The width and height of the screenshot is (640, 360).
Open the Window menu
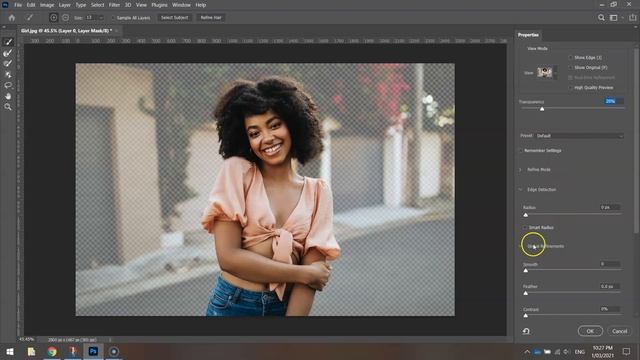tap(181, 5)
